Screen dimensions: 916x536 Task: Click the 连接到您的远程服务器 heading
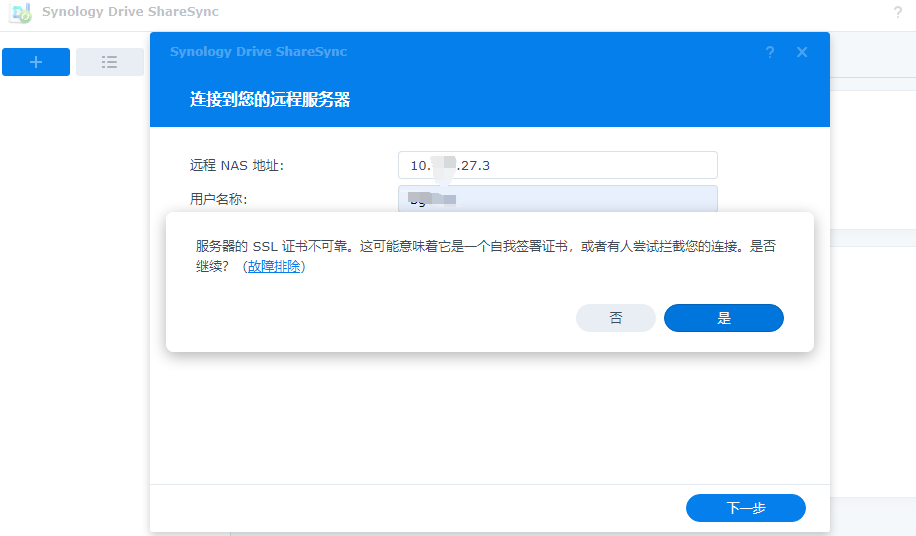[x=270, y=99]
